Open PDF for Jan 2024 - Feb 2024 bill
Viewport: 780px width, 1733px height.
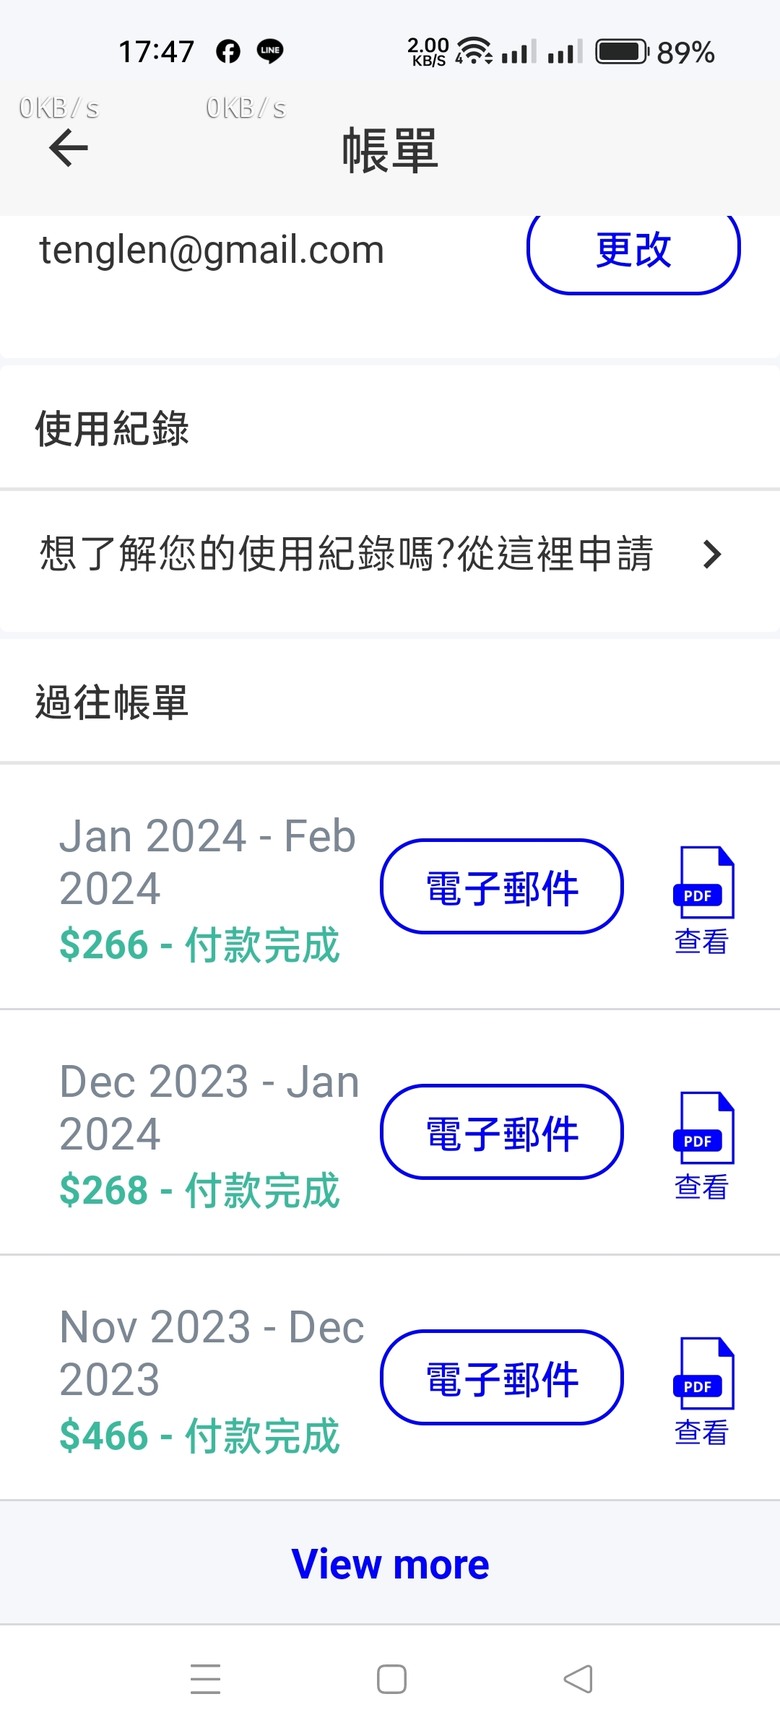tap(703, 898)
